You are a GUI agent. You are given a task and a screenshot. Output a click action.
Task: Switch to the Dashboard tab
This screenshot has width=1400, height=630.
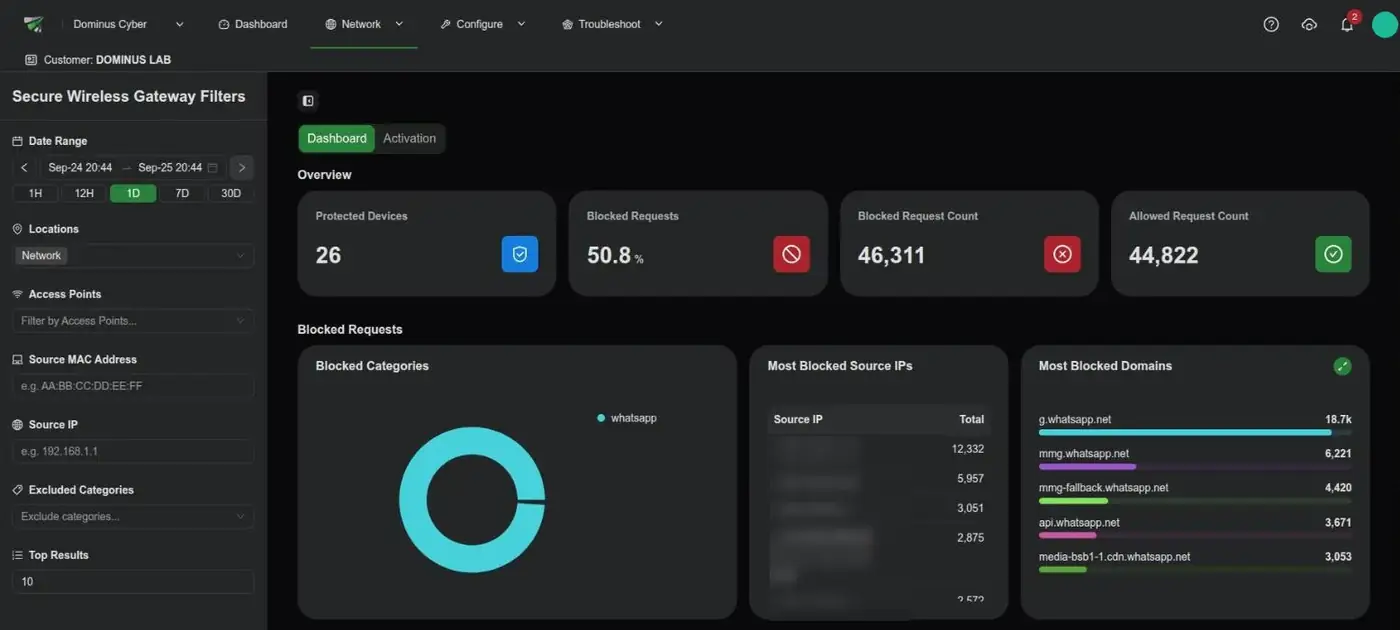[x=337, y=138]
